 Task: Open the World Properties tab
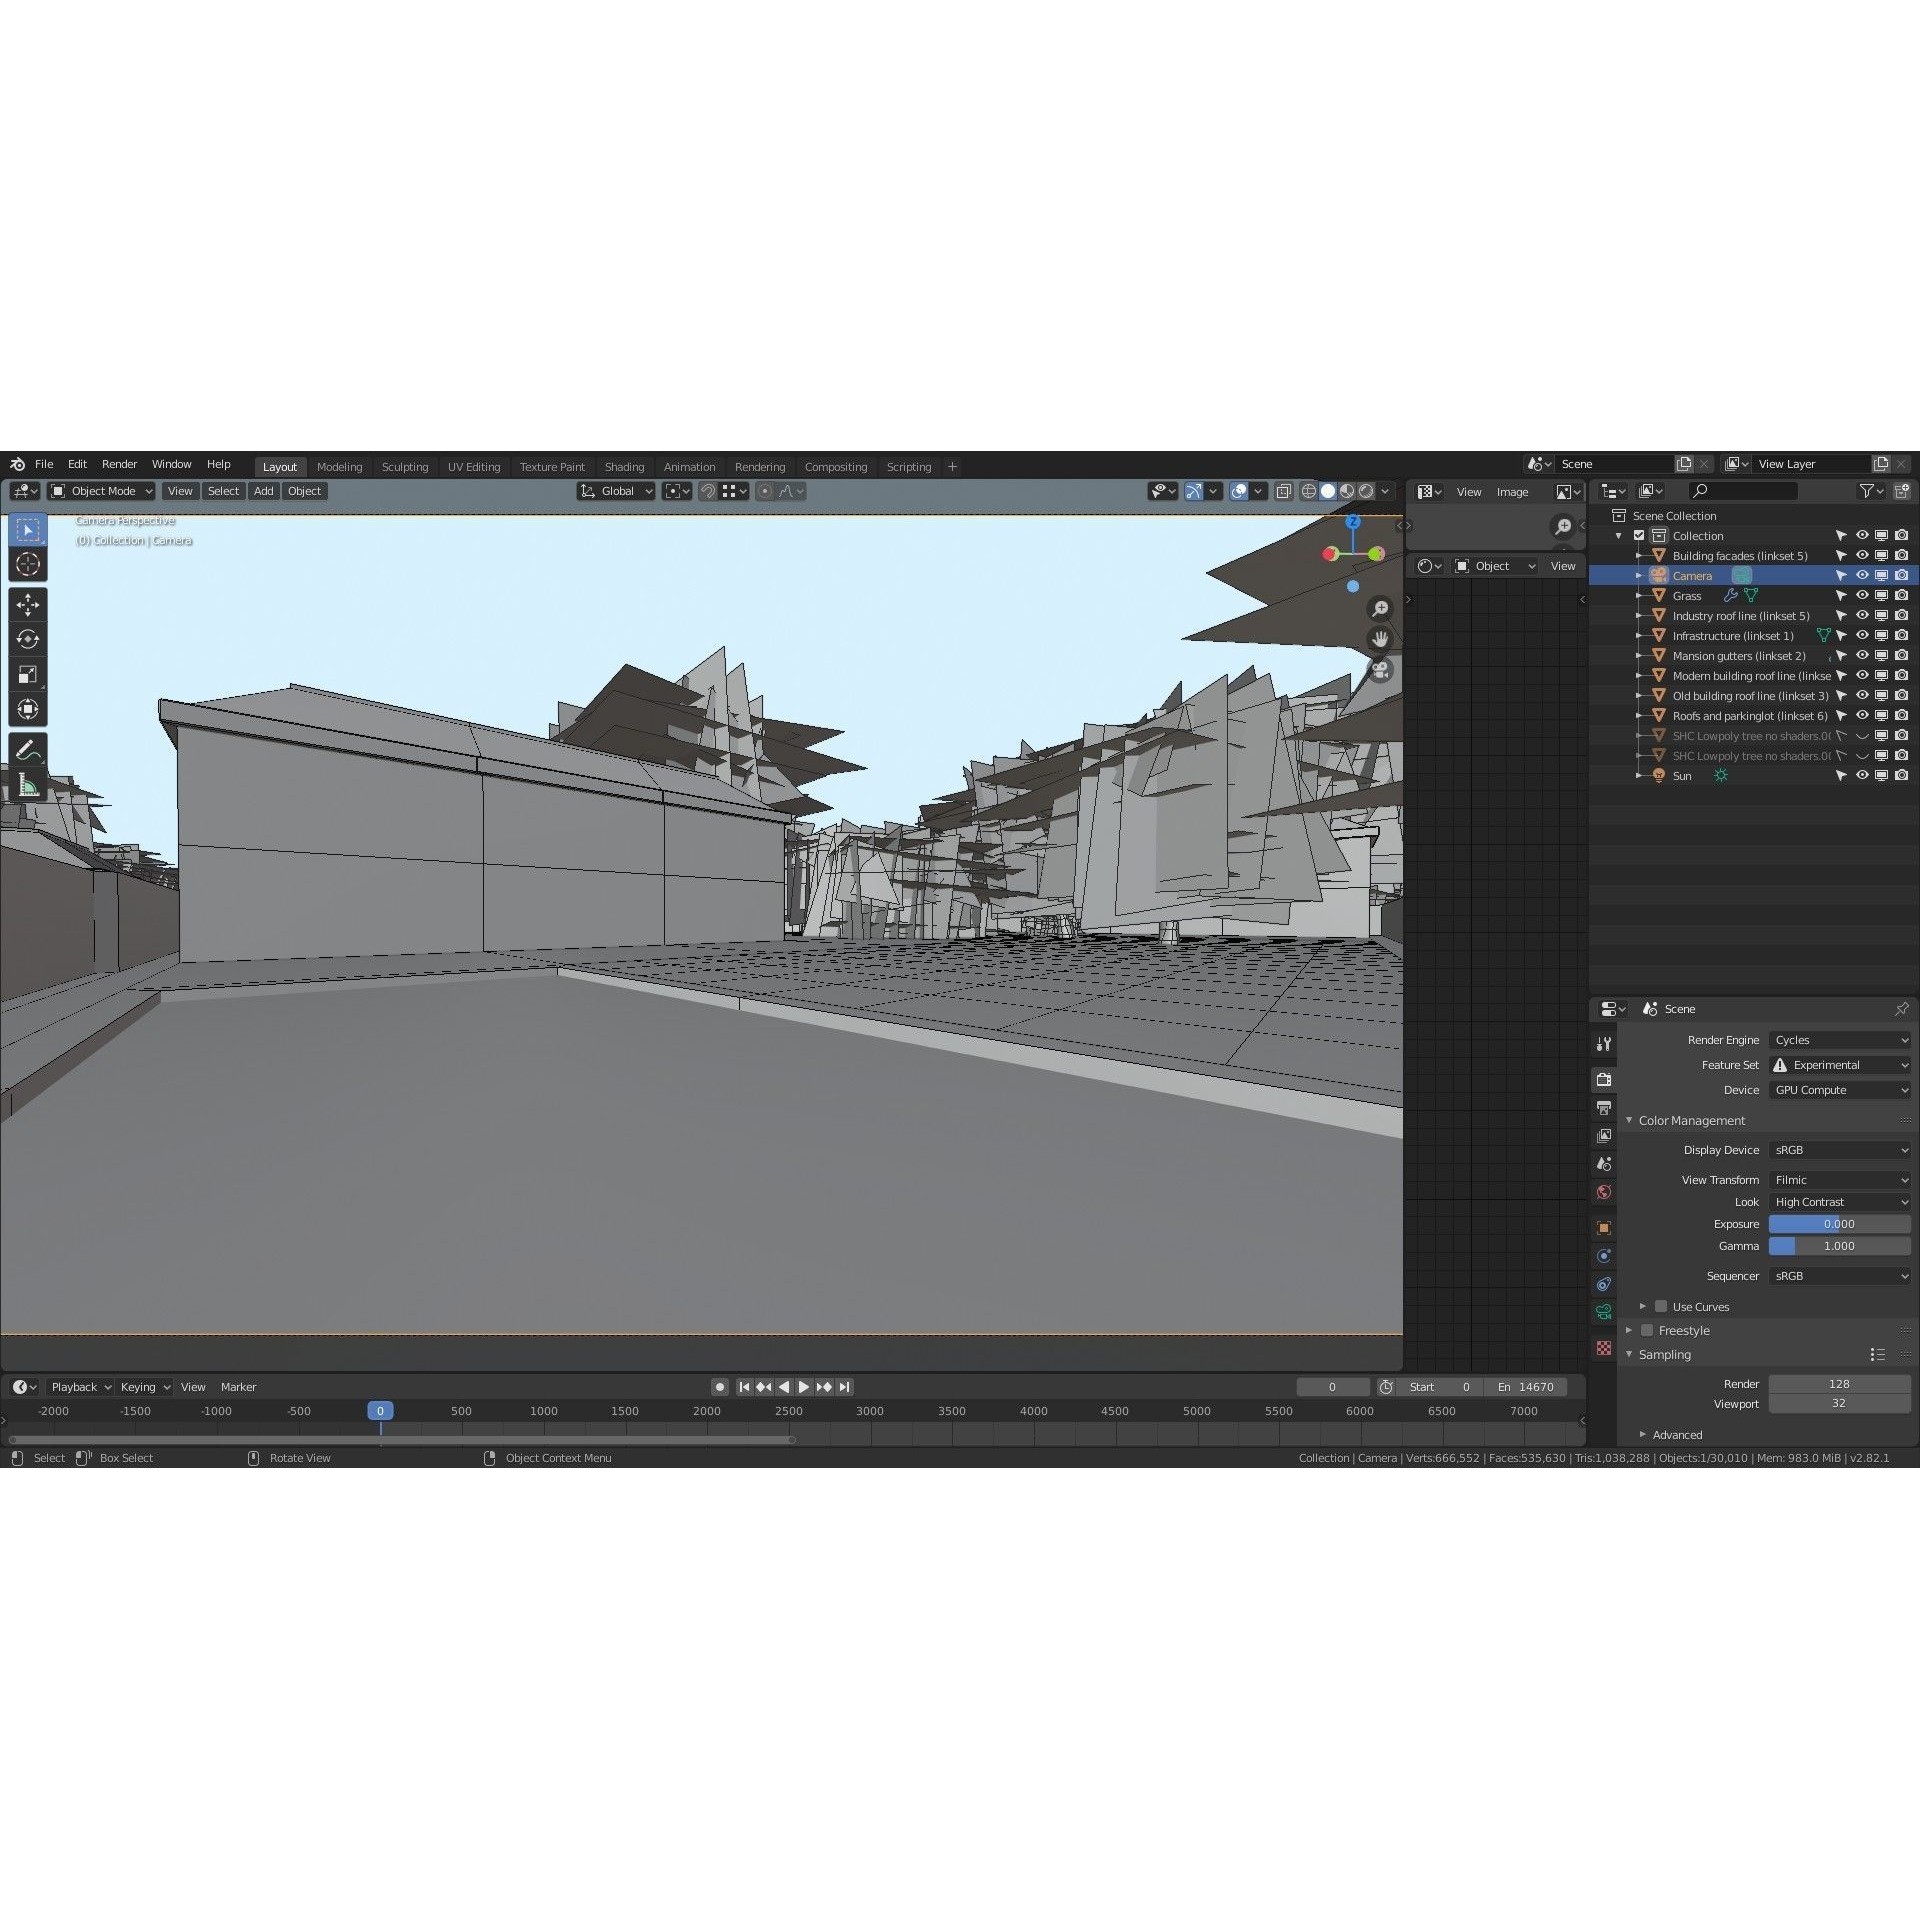click(x=1604, y=1192)
